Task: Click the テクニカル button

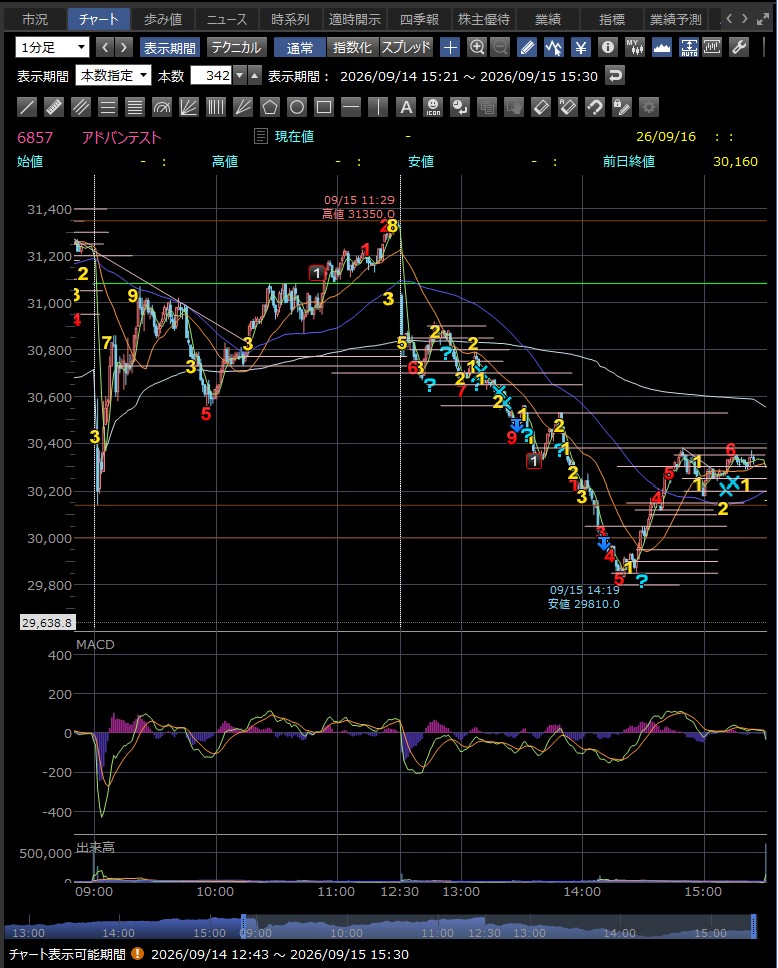Action: click(x=236, y=48)
